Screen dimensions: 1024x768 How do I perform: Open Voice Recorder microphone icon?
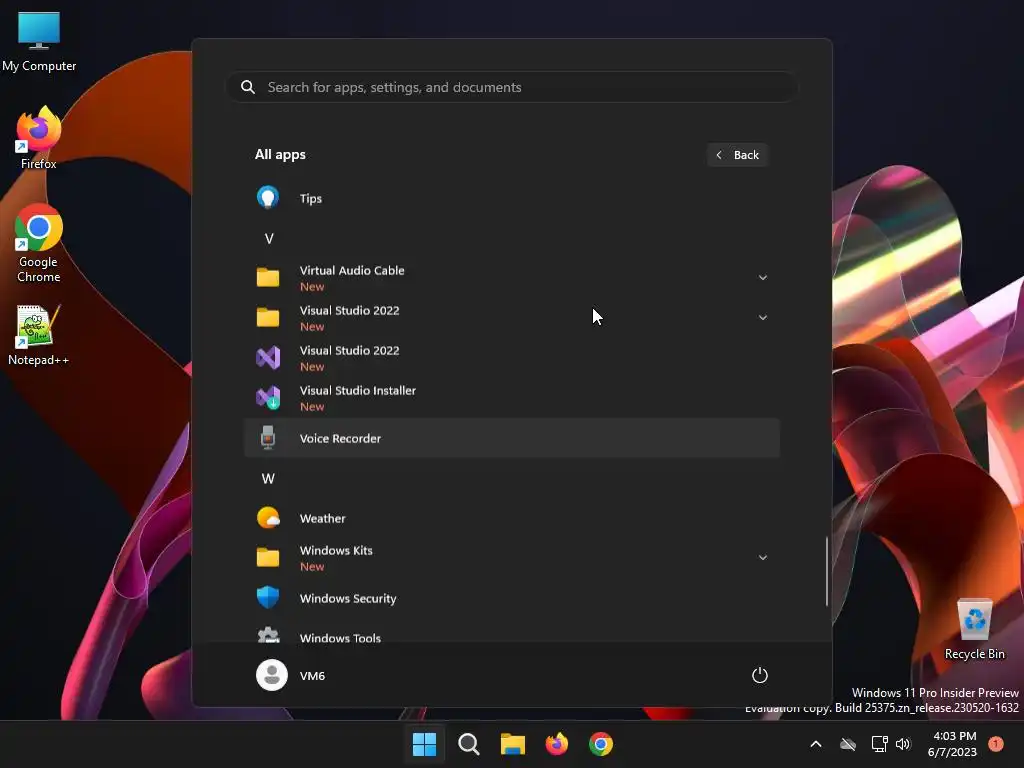(x=268, y=438)
